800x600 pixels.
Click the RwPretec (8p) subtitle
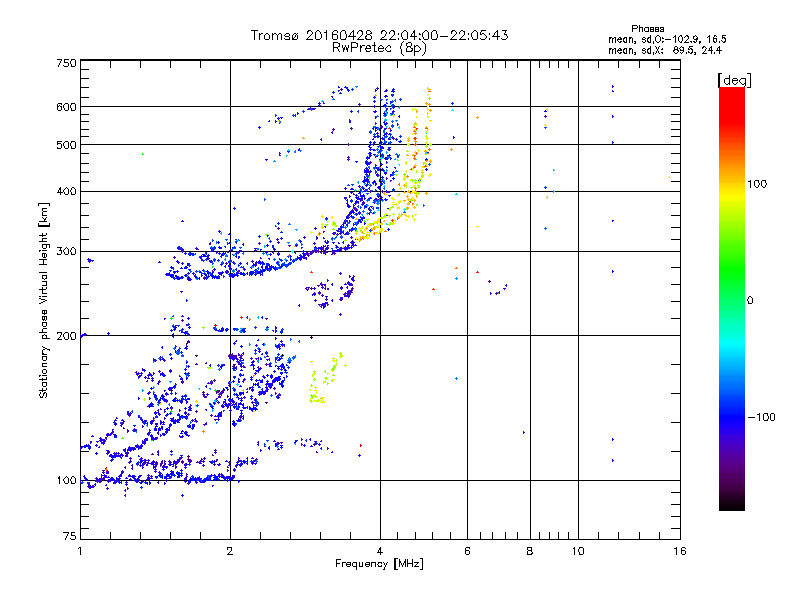[380, 48]
